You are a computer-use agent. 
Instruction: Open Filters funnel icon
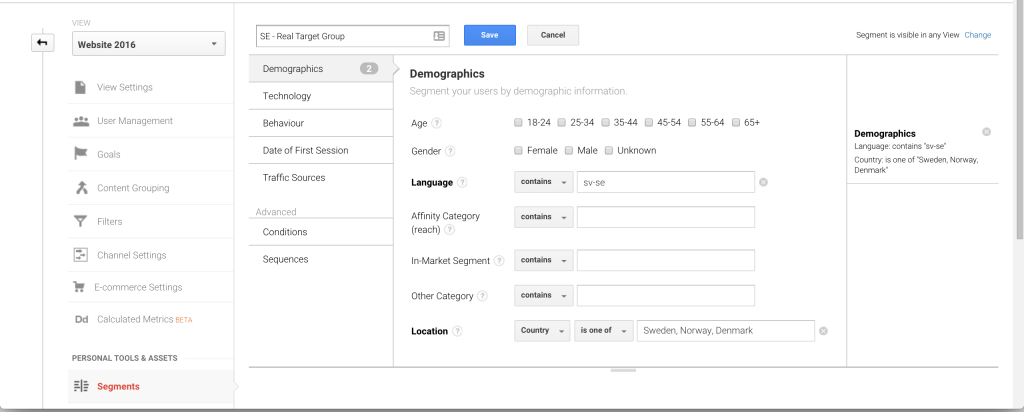tap(80, 221)
